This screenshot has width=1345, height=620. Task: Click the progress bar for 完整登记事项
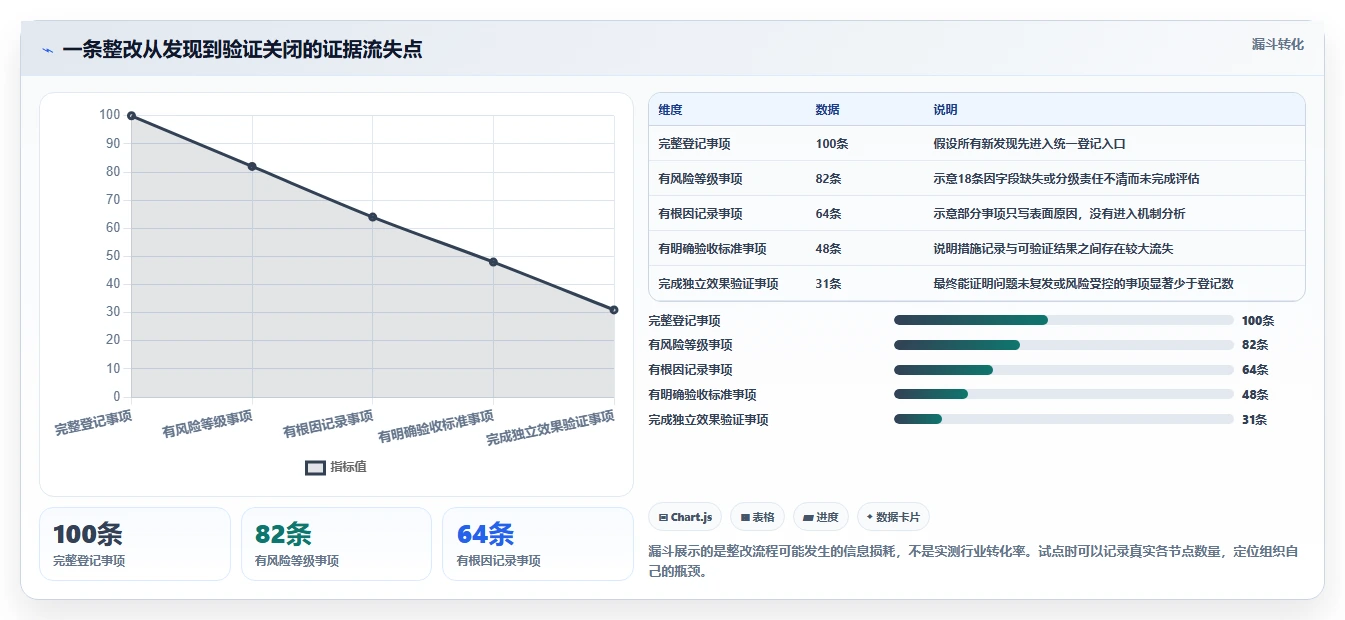click(1064, 320)
